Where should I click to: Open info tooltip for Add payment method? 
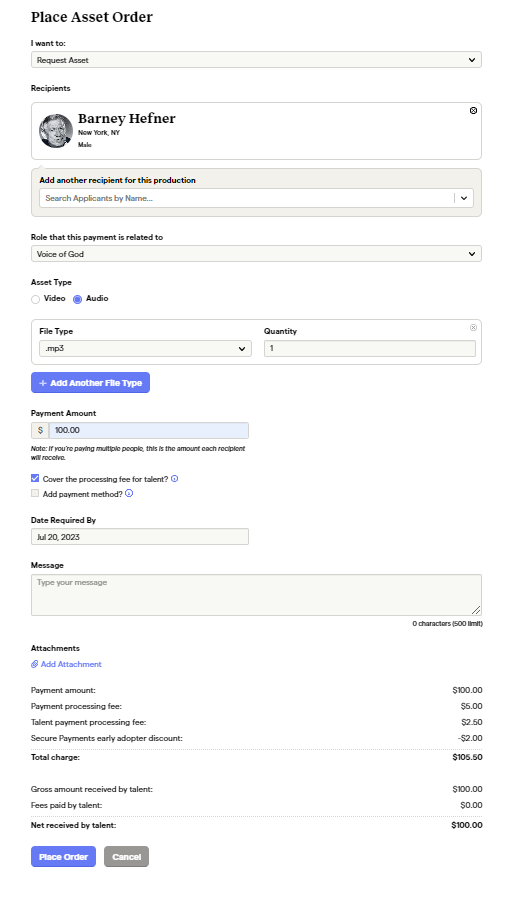(x=129, y=493)
